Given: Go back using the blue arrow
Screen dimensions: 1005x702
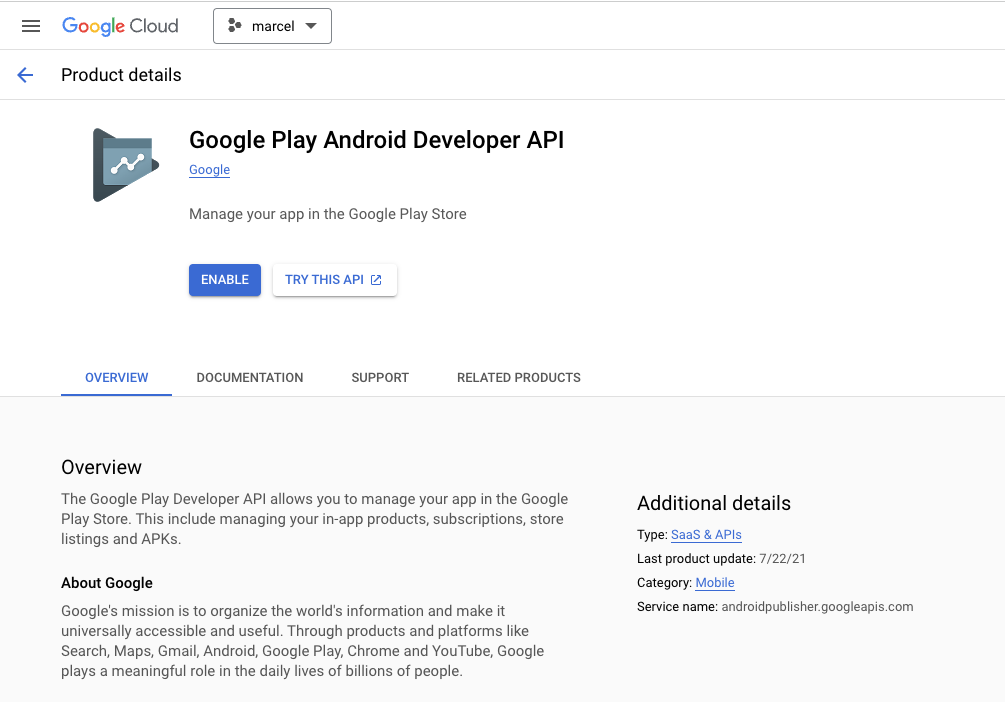Looking at the screenshot, I should point(25,75).
